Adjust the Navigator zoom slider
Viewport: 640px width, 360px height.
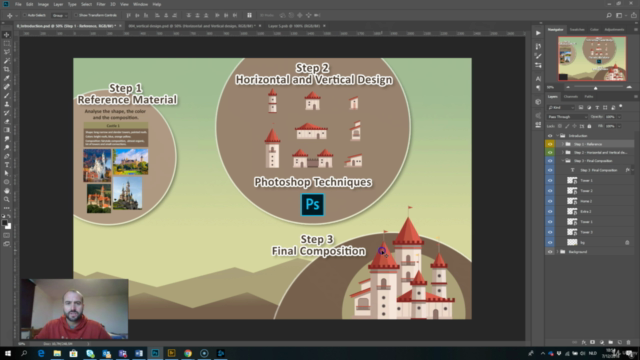click(596, 88)
